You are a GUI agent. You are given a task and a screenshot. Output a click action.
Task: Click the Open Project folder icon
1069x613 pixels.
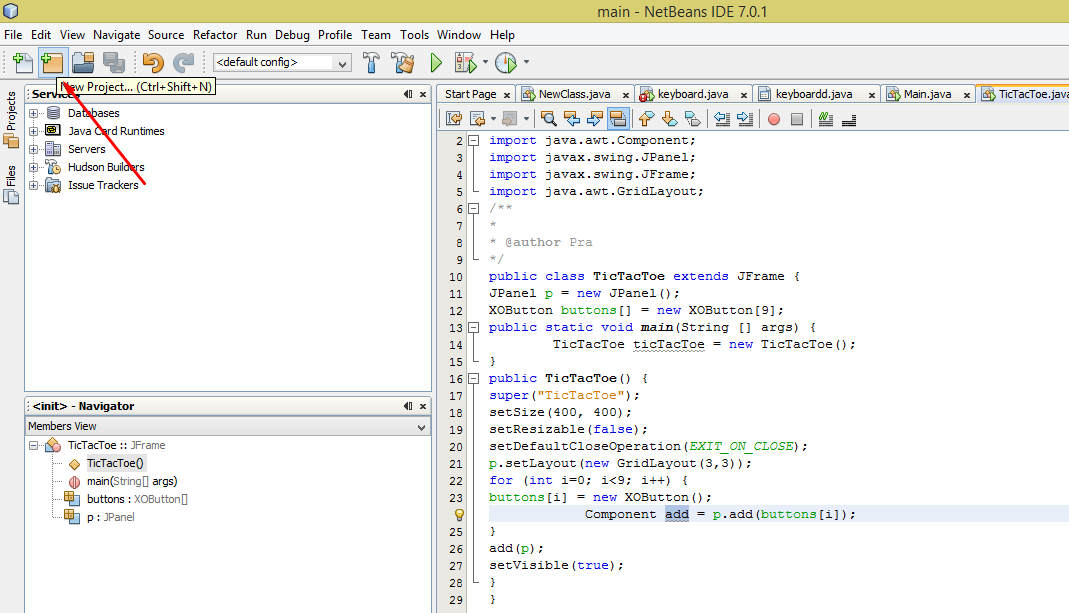[x=83, y=62]
